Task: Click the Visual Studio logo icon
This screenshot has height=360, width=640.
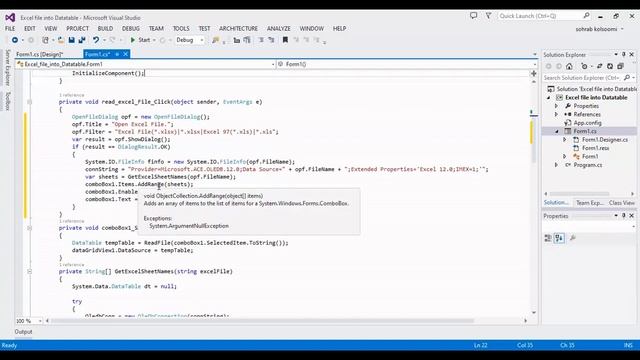Action: (10, 18)
